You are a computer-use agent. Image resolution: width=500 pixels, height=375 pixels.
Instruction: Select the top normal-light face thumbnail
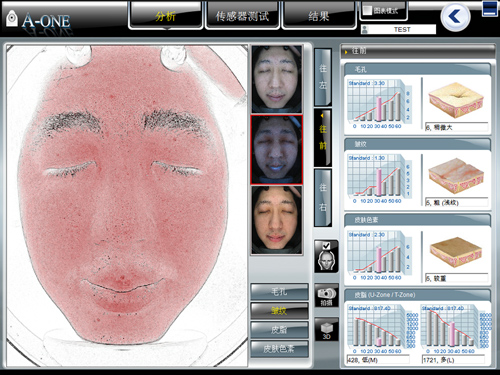coord(276,79)
